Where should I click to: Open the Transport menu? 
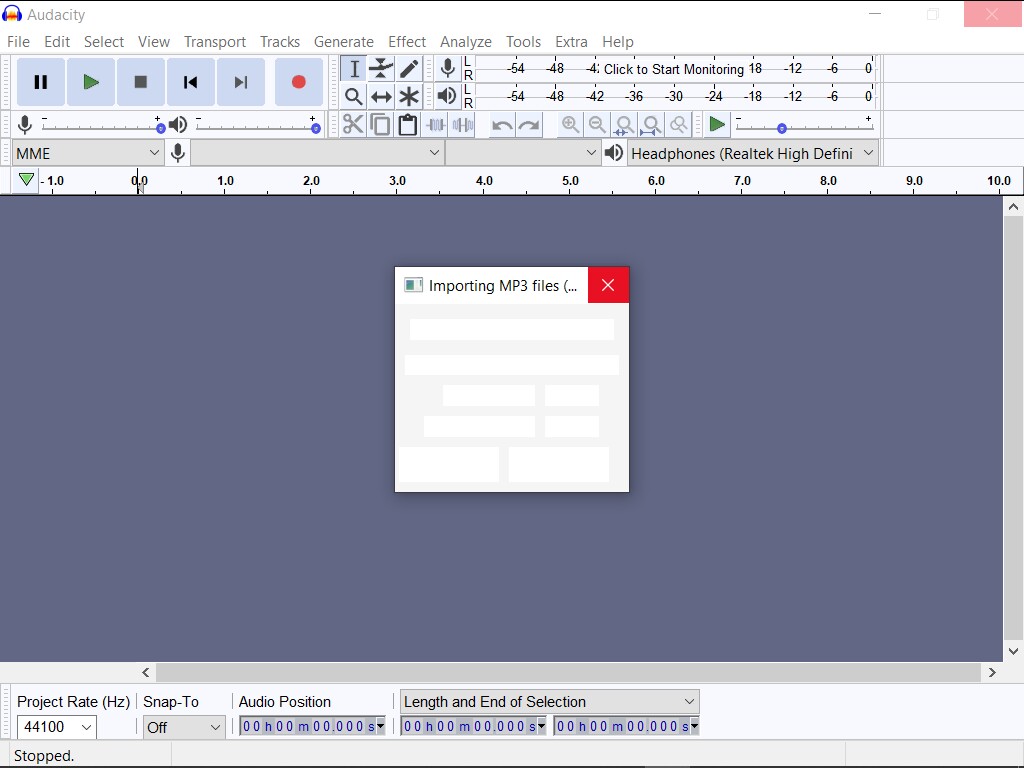point(214,41)
